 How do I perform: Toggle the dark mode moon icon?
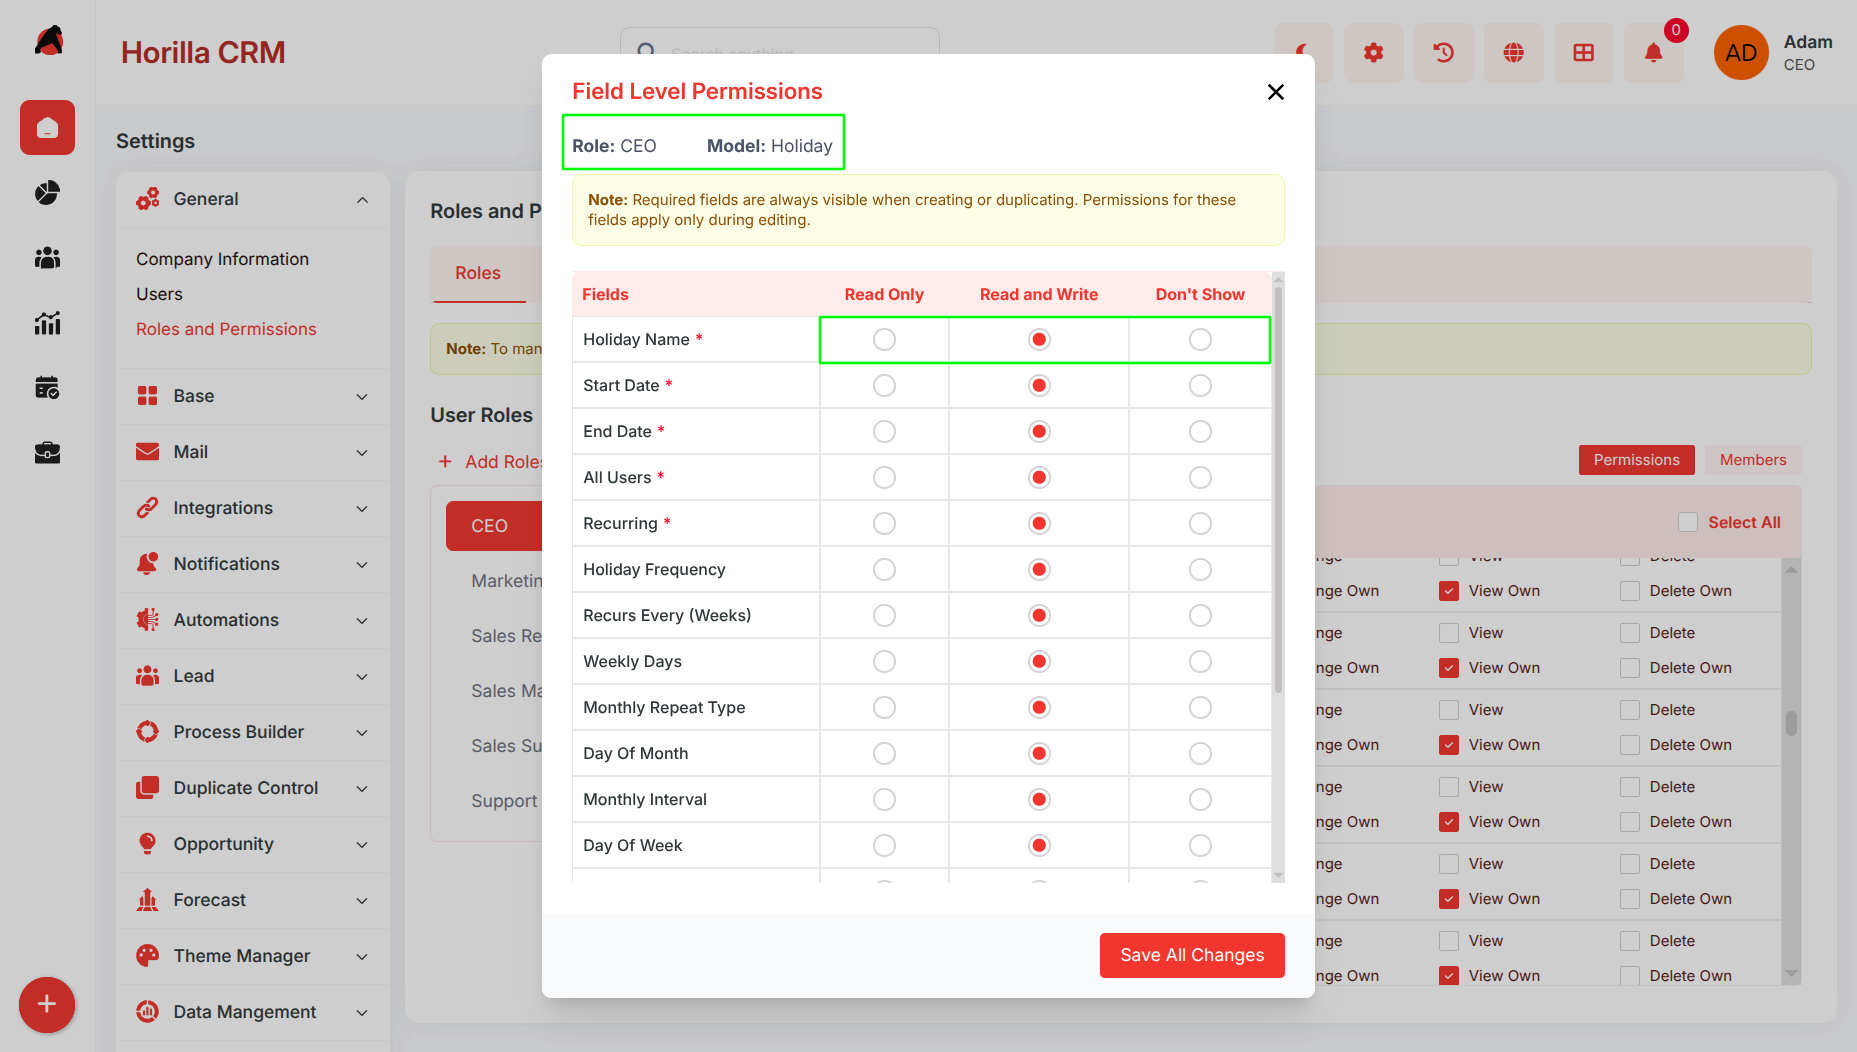click(x=1304, y=53)
